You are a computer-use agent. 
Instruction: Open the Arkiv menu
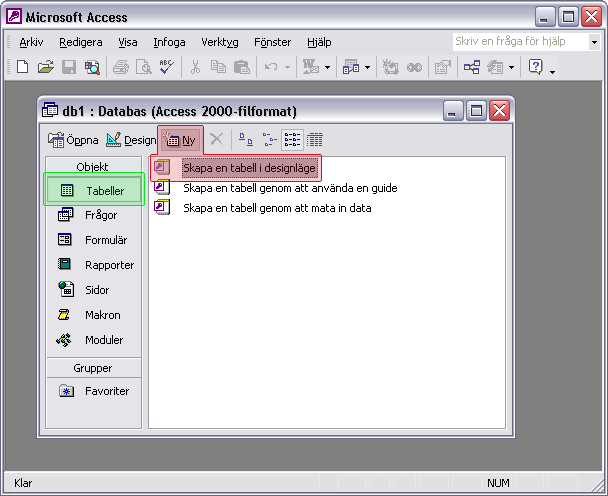[31, 42]
